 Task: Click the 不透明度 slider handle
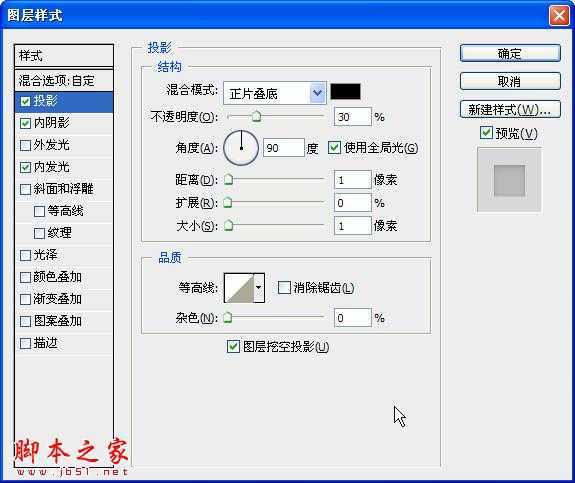(x=256, y=117)
